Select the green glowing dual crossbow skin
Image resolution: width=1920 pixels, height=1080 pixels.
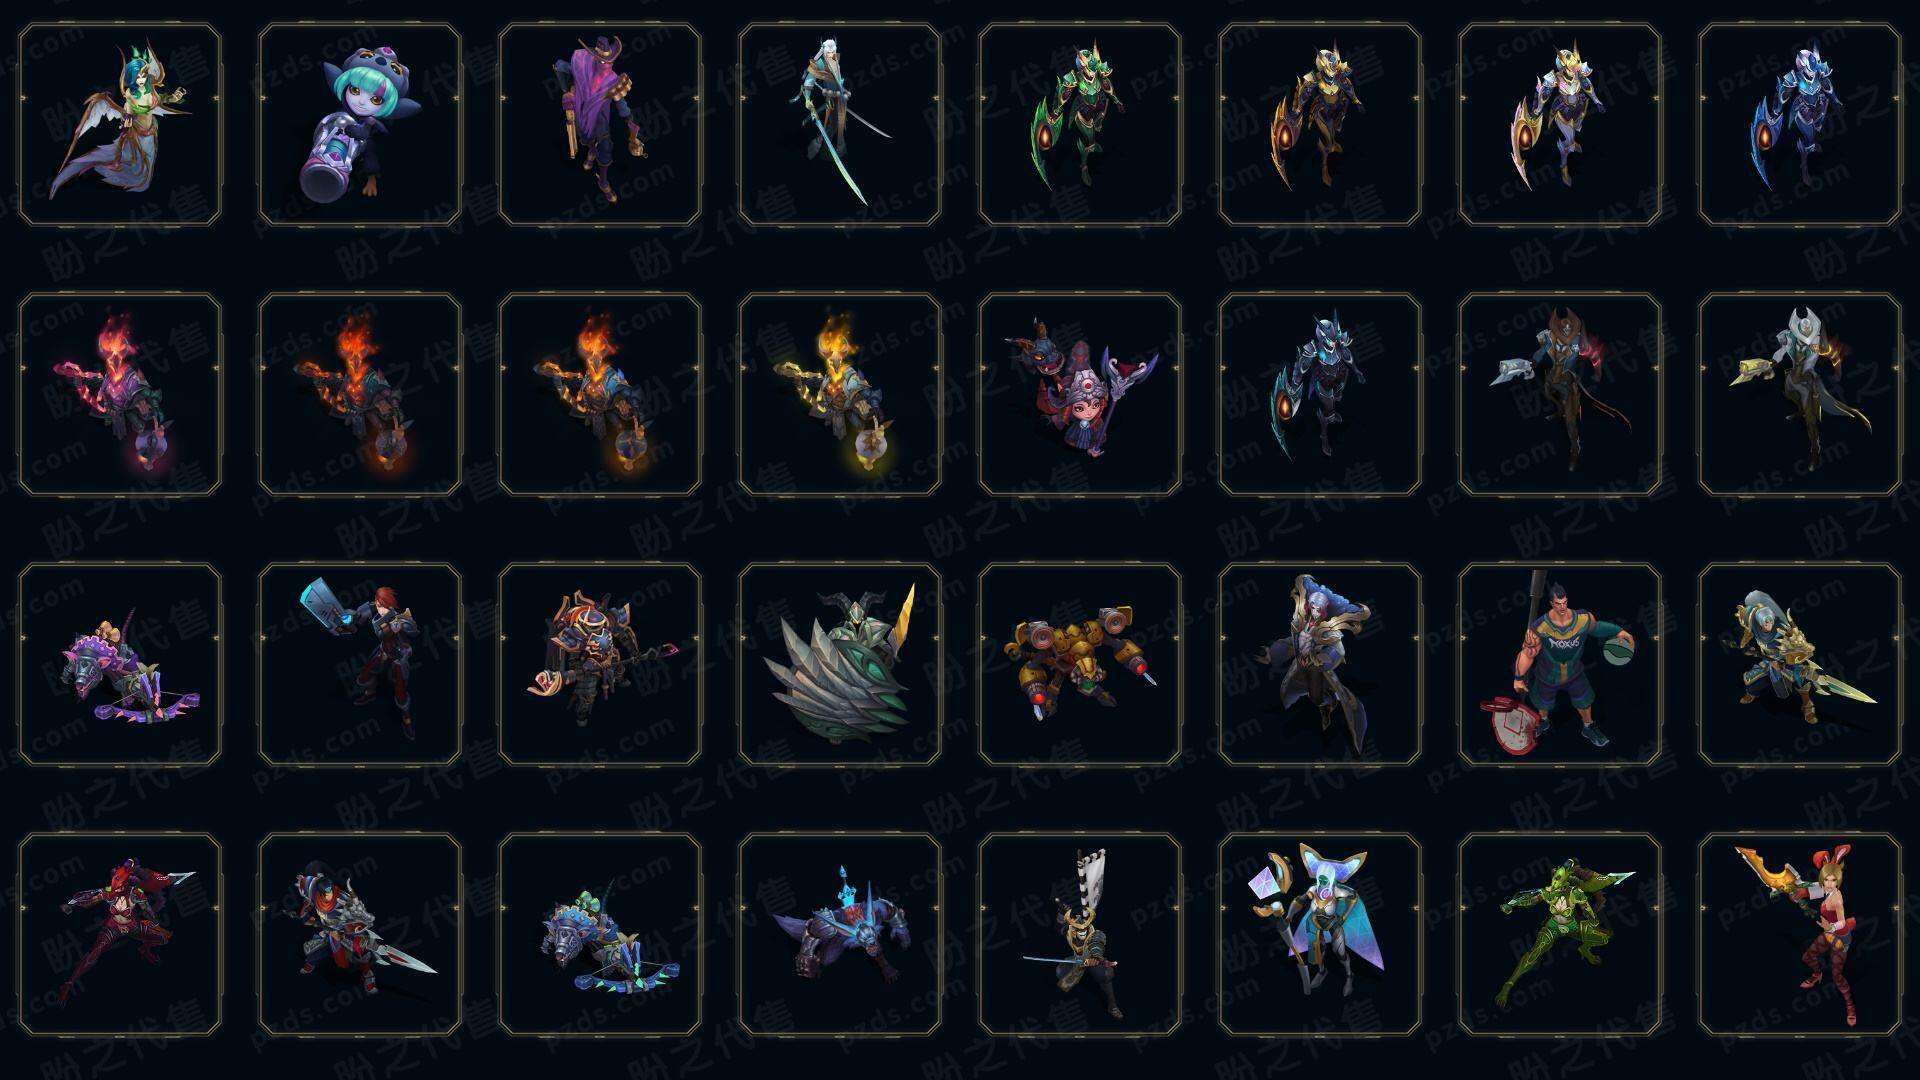click(x=1560, y=935)
